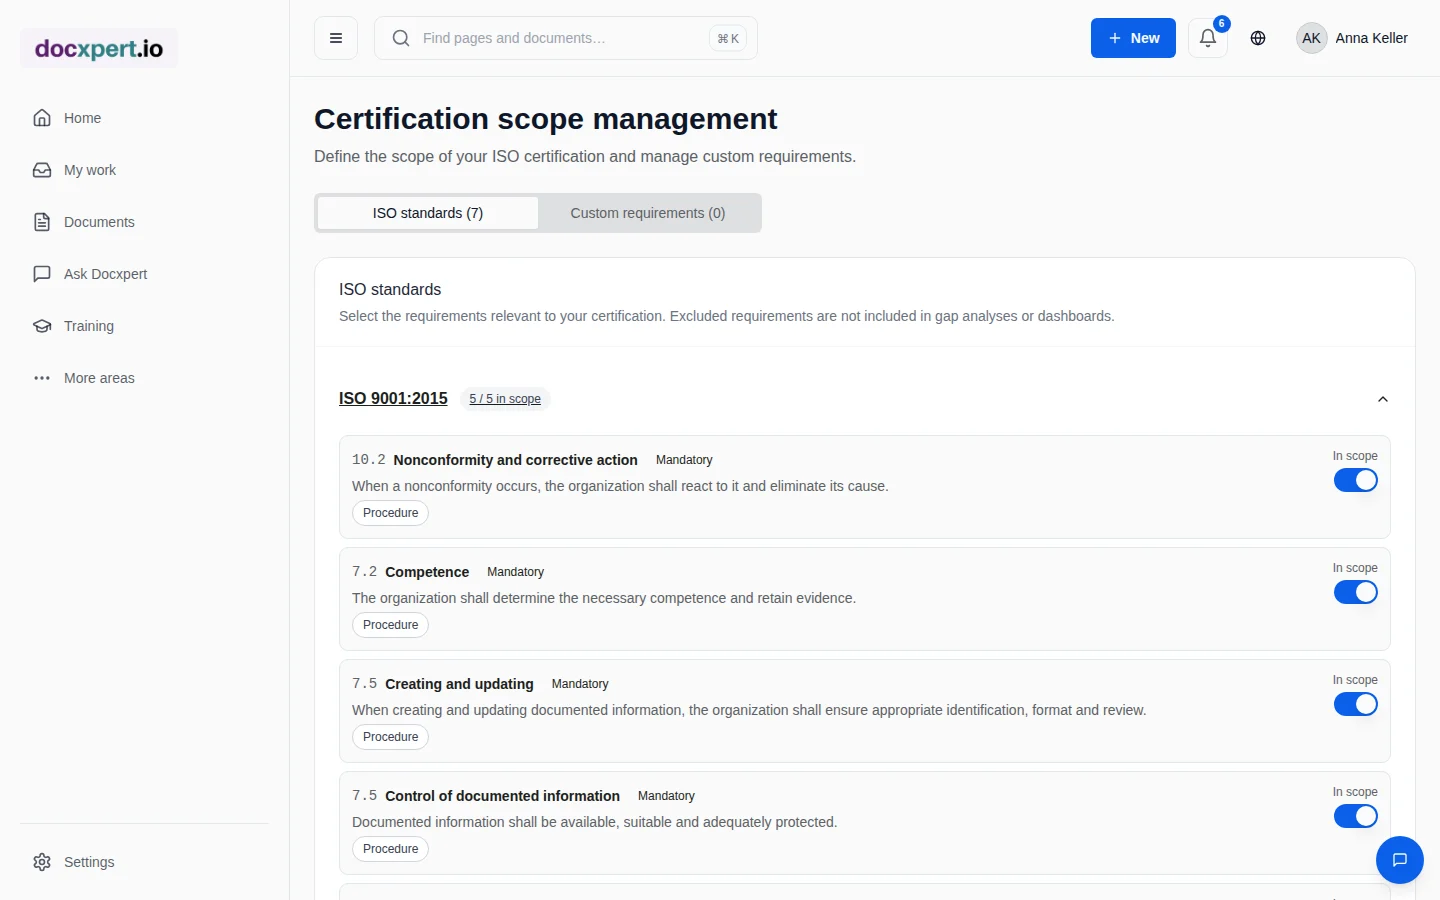Click the search magnifier icon
The image size is (1440, 900).
click(401, 38)
